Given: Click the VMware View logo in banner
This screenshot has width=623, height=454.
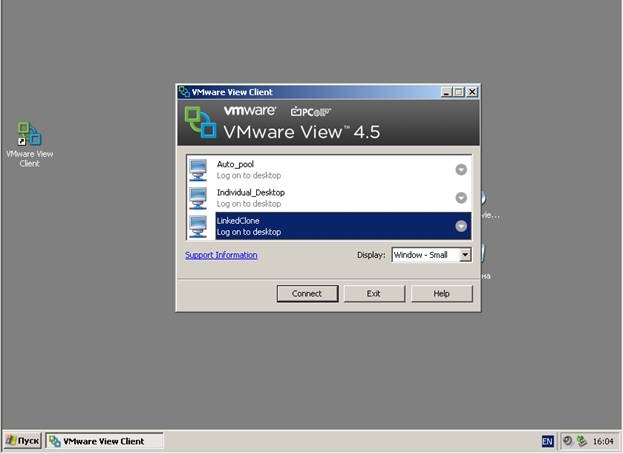Looking at the screenshot, I should pos(201,122).
